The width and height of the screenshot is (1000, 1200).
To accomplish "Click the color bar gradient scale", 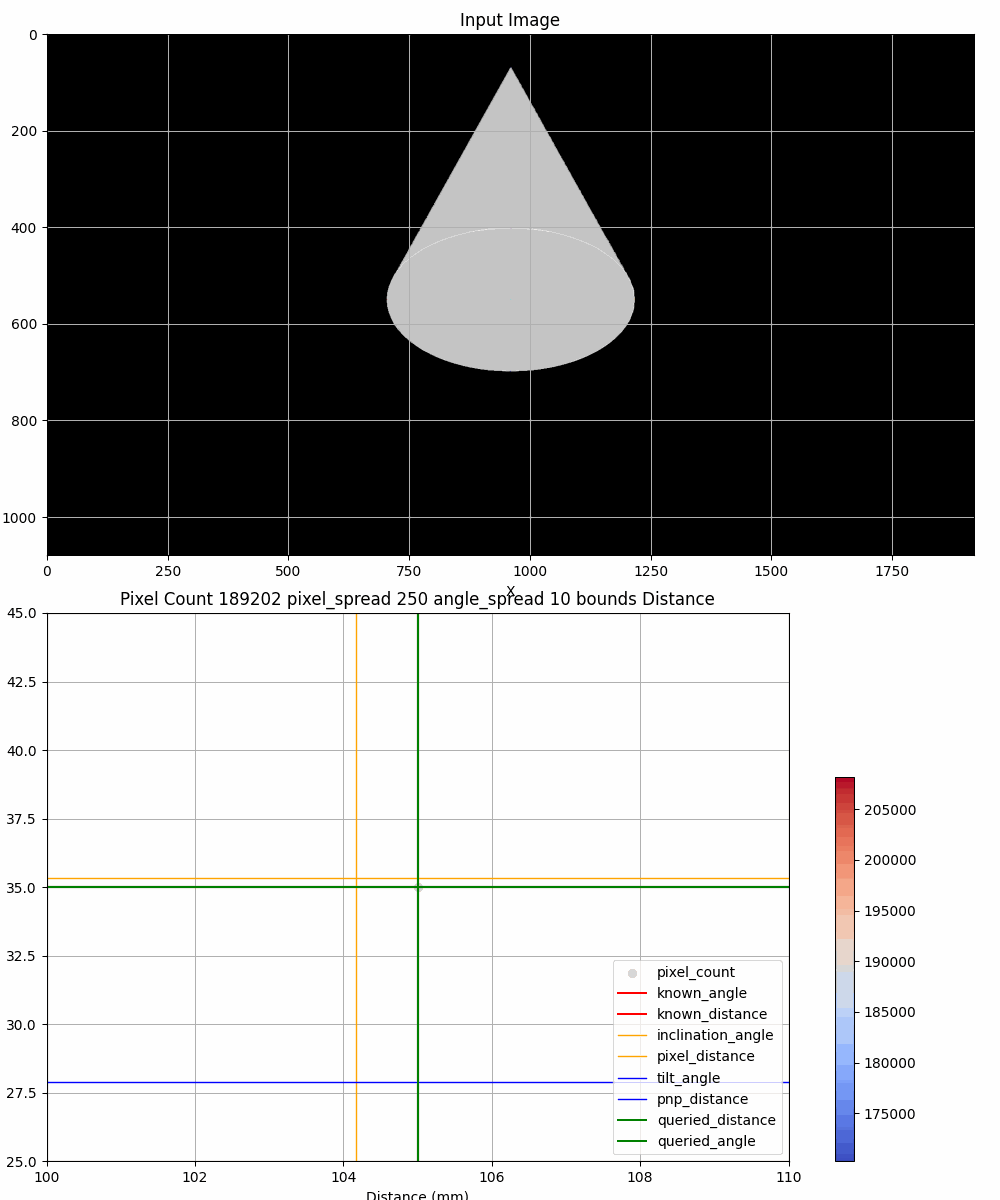I will (x=845, y=969).
